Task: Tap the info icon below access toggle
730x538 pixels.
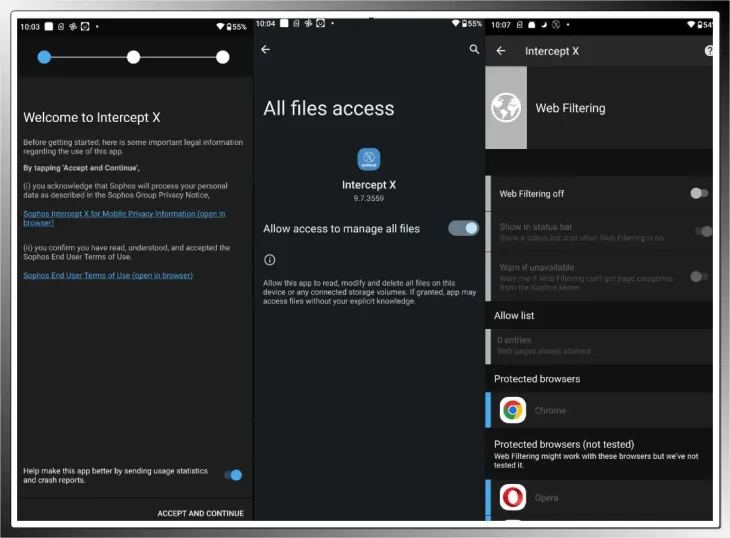Action: 269,260
